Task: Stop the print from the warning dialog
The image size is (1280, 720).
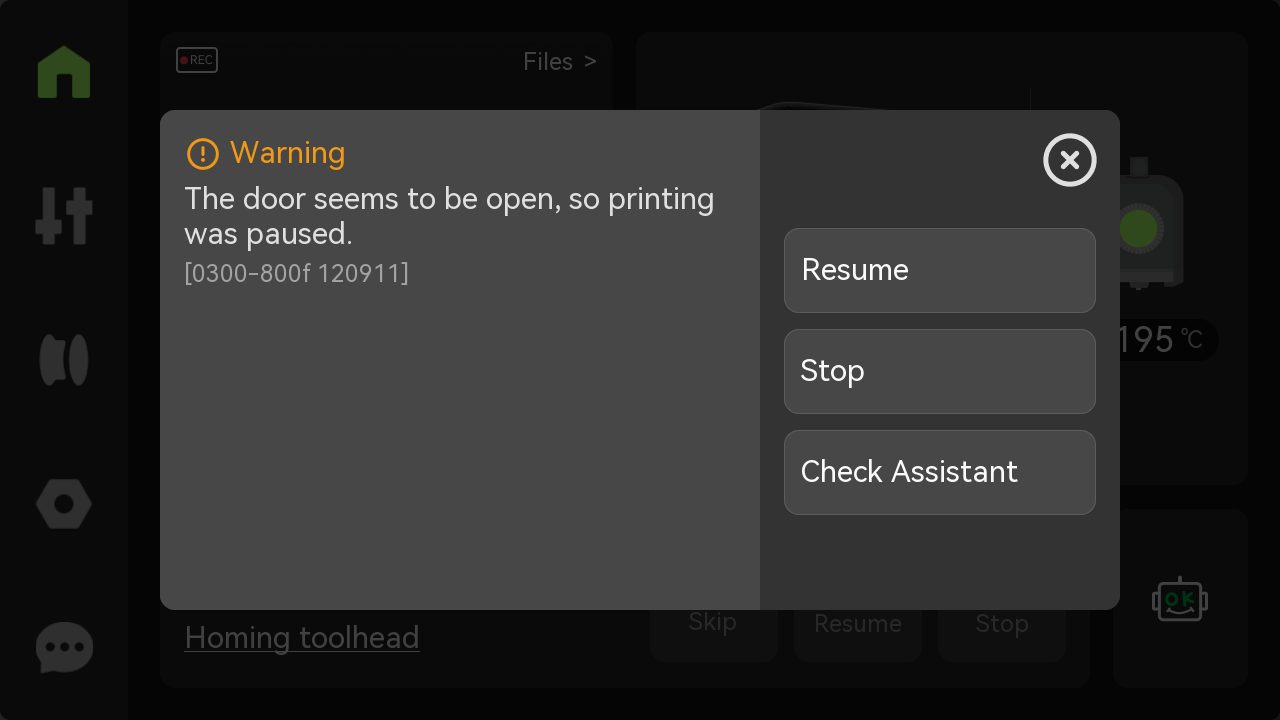Action: point(940,371)
